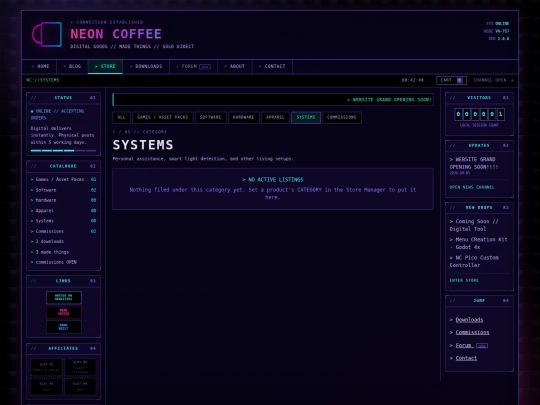The width and height of the screenshot is (540, 405).
Task: Click the VER 2.0.0 version readout
Action: [499, 39]
